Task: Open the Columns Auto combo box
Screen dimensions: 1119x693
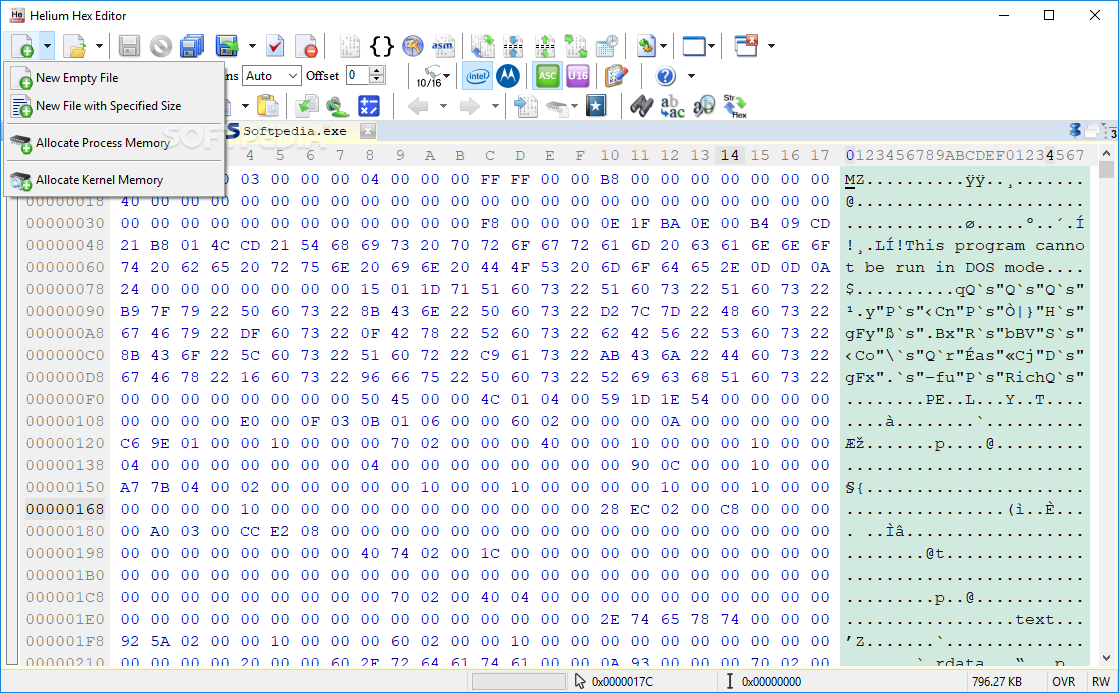Action: coord(271,76)
